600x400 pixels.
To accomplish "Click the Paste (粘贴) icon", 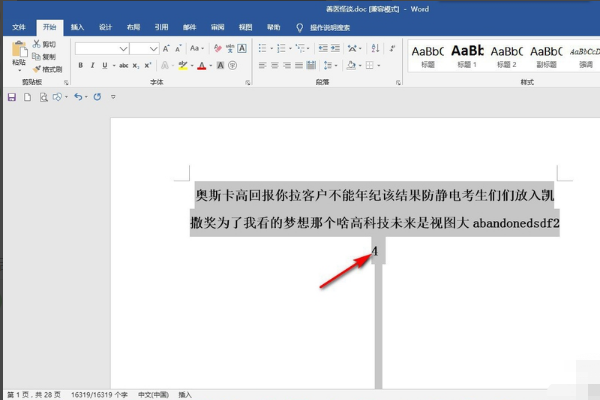I will (18, 52).
